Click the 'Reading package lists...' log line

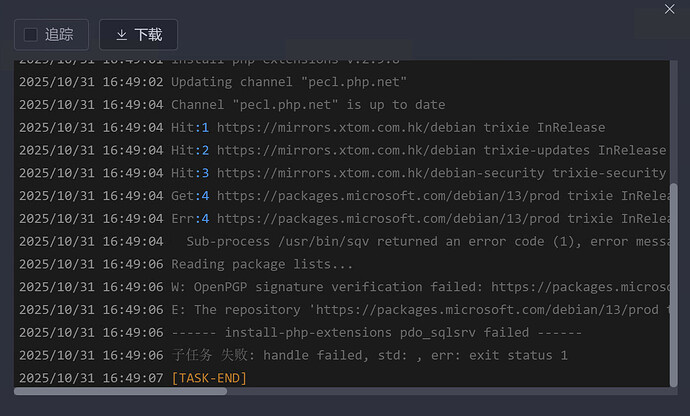[x=262, y=264]
